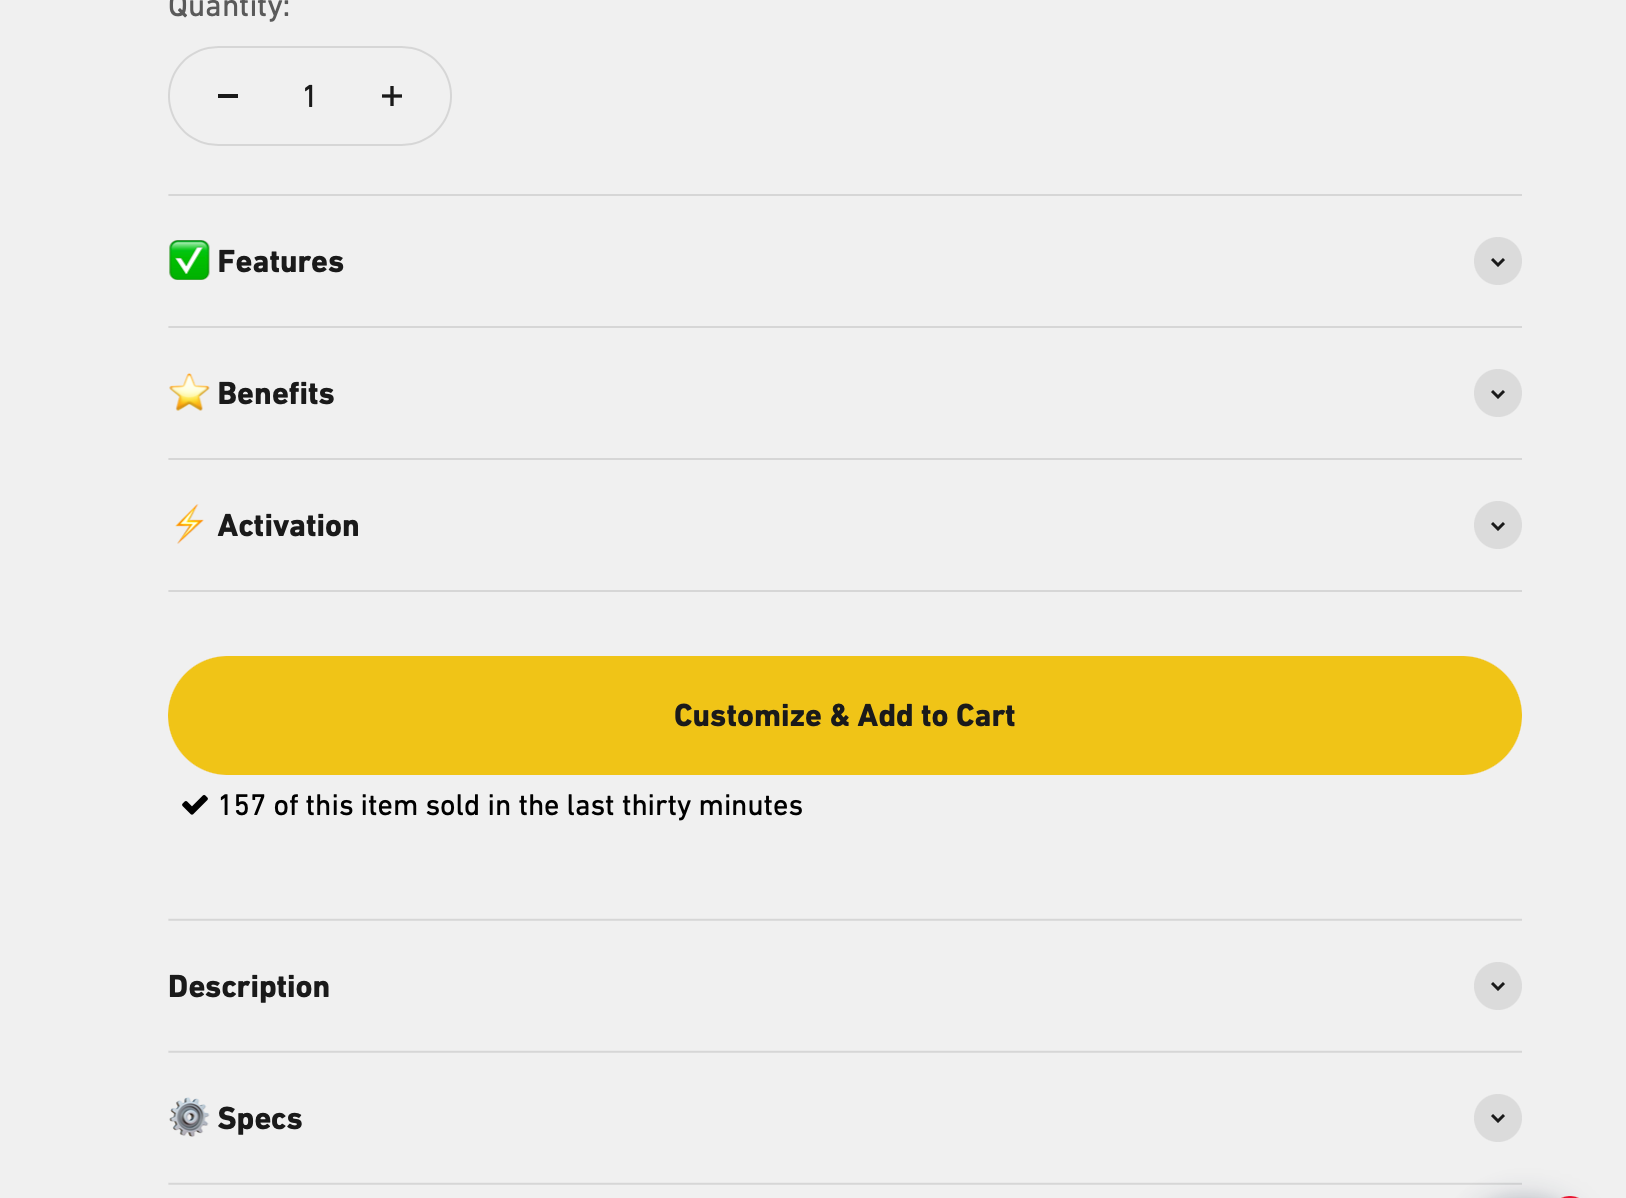The width and height of the screenshot is (1626, 1198).
Task: Click the black checkmark before sold count
Action: pyautogui.click(x=195, y=805)
